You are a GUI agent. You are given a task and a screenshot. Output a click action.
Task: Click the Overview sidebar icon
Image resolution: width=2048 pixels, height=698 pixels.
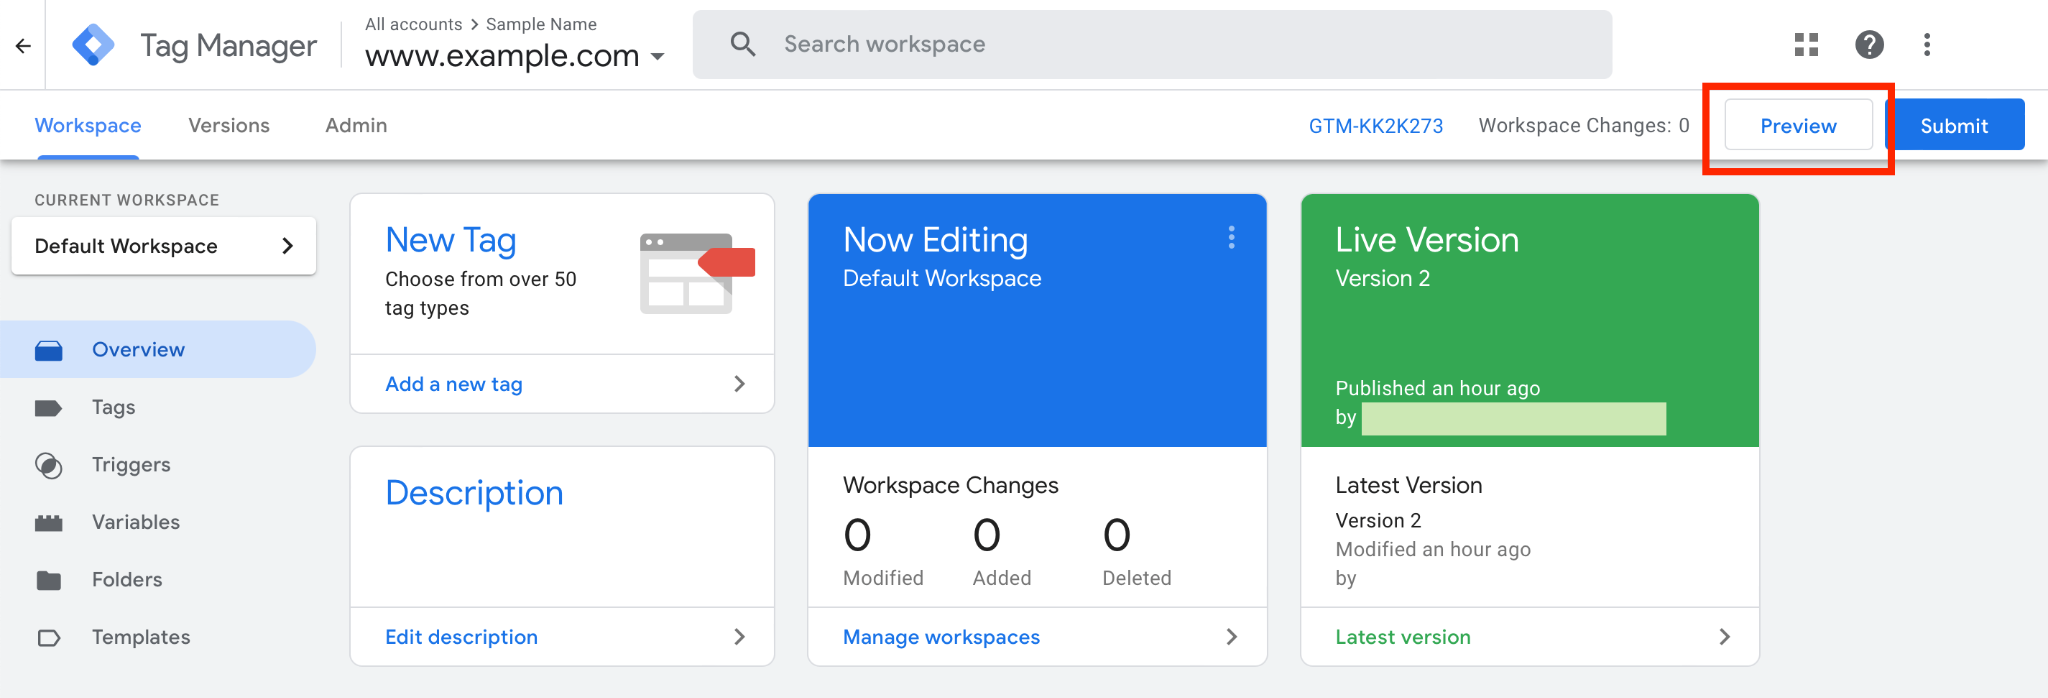pyautogui.click(x=48, y=350)
